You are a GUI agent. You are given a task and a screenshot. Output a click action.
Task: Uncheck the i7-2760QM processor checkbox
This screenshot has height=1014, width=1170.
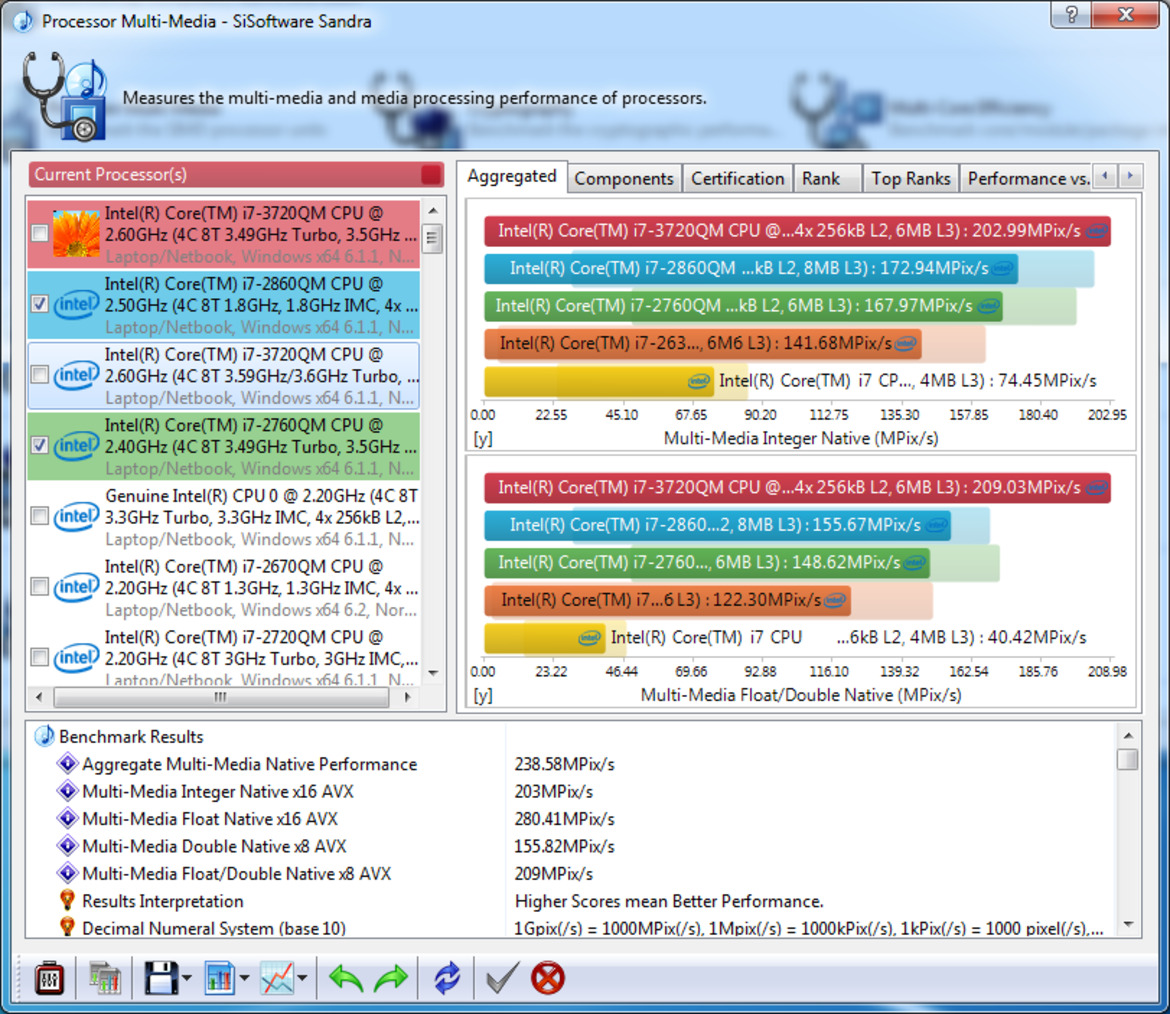pos(40,445)
